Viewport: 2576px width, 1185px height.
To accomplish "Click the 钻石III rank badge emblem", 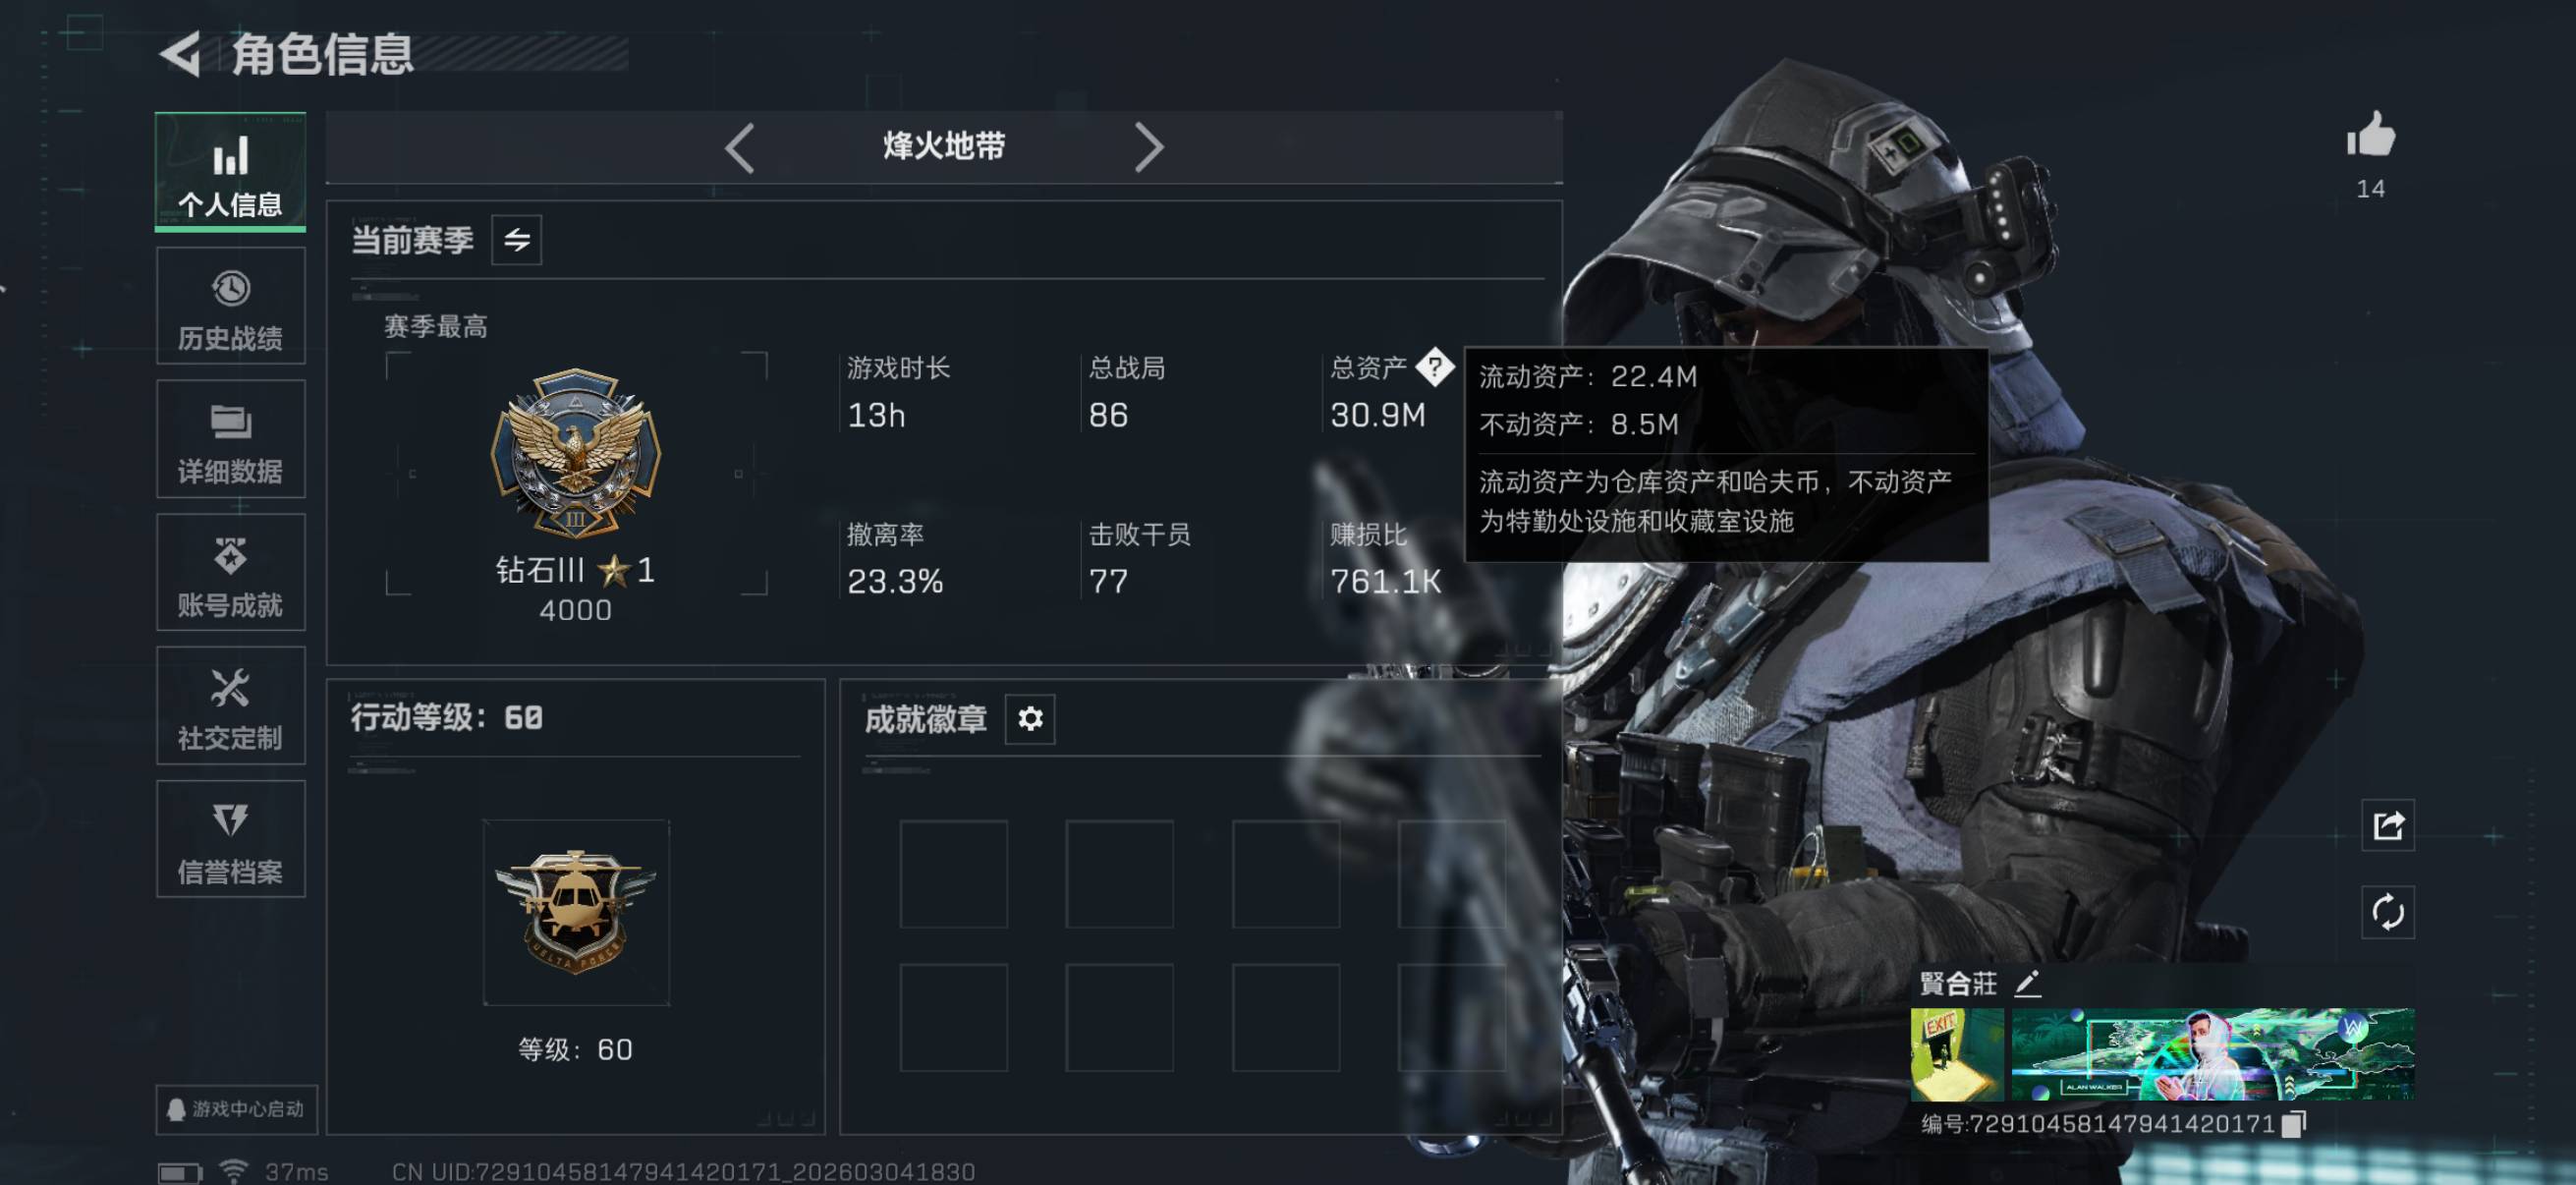I will click(576, 454).
